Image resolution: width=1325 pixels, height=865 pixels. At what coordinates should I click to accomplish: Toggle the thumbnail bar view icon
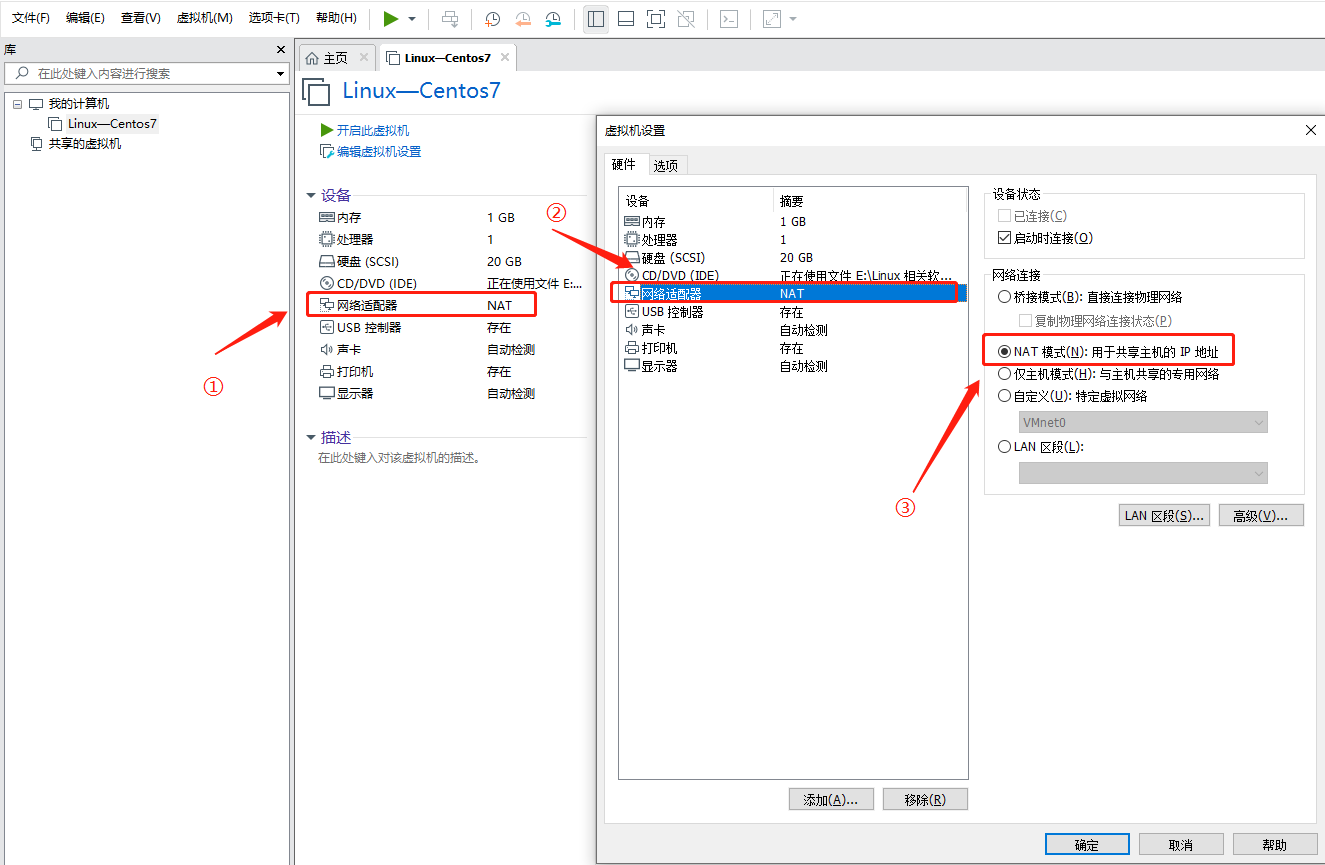point(626,19)
